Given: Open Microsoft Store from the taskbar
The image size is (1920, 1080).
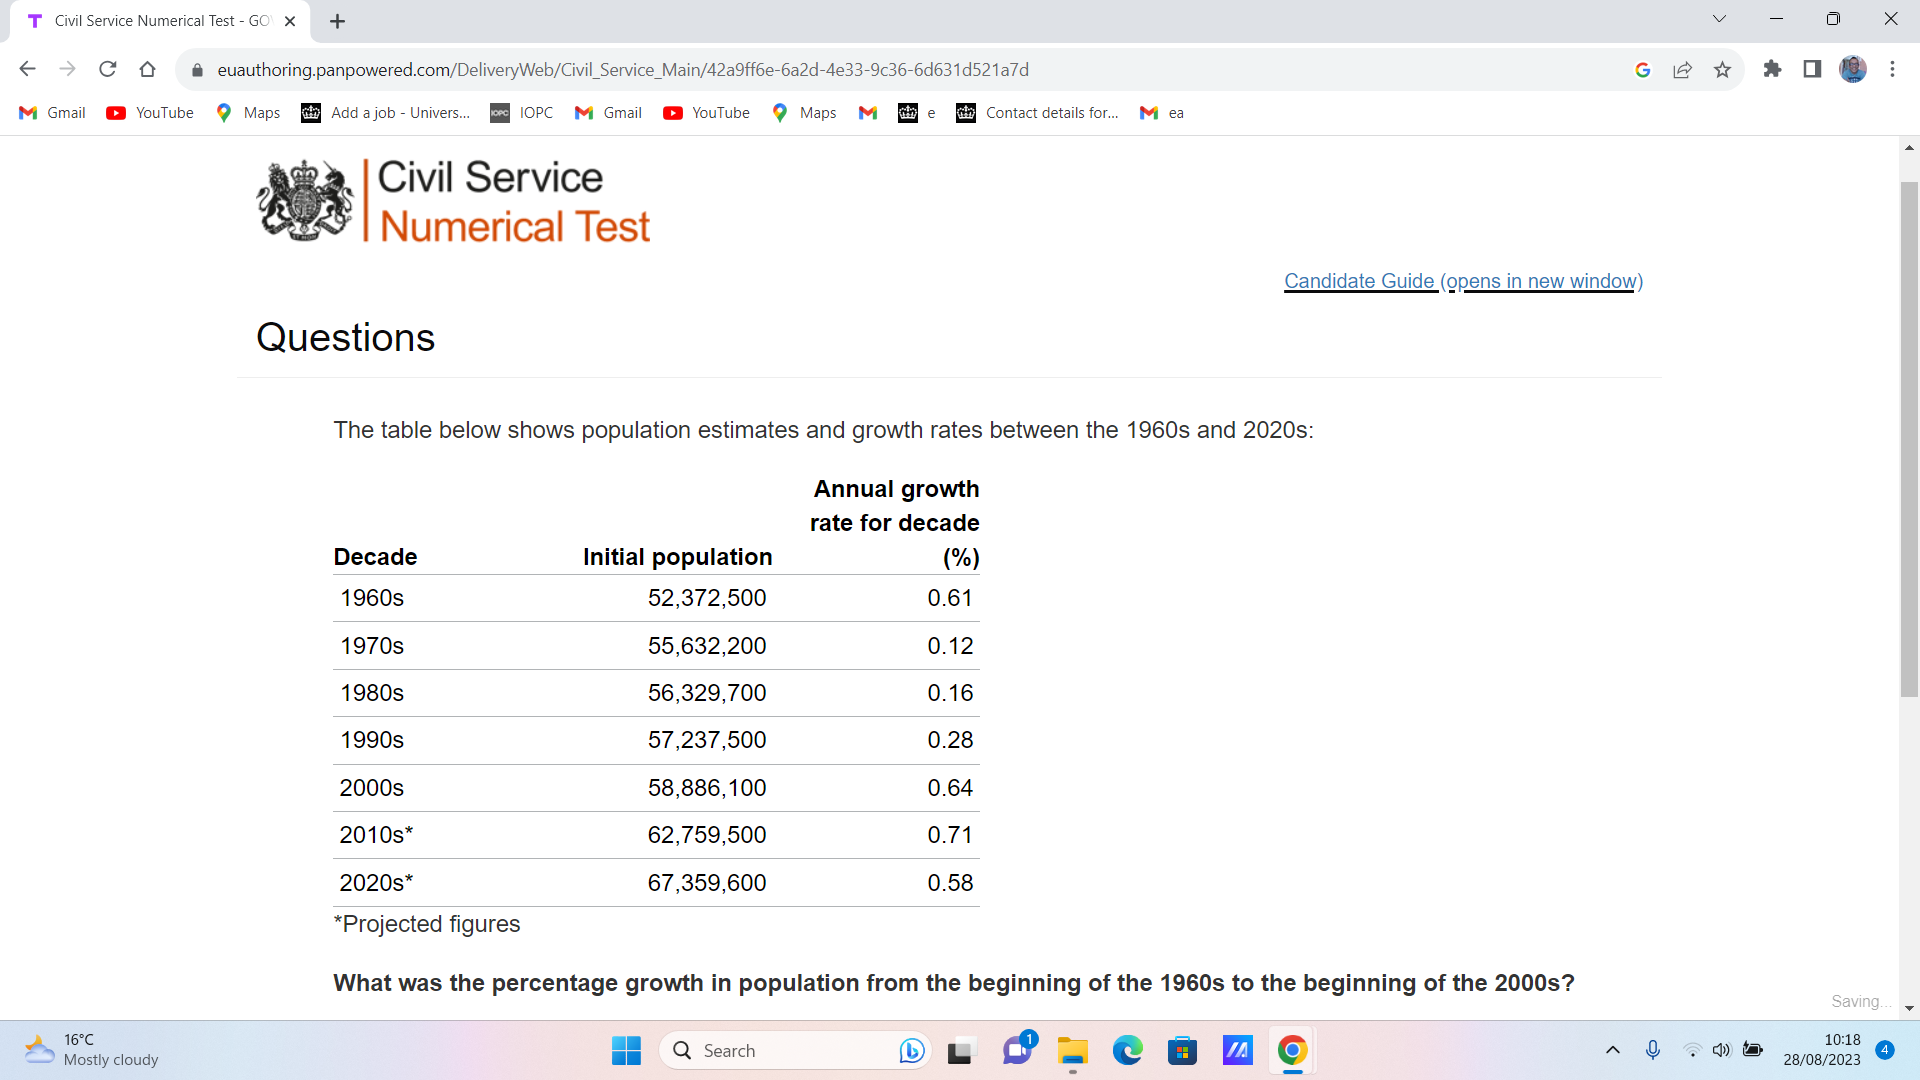Looking at the screenshot, I should pyautogui.click(x=1183, y=1050).
